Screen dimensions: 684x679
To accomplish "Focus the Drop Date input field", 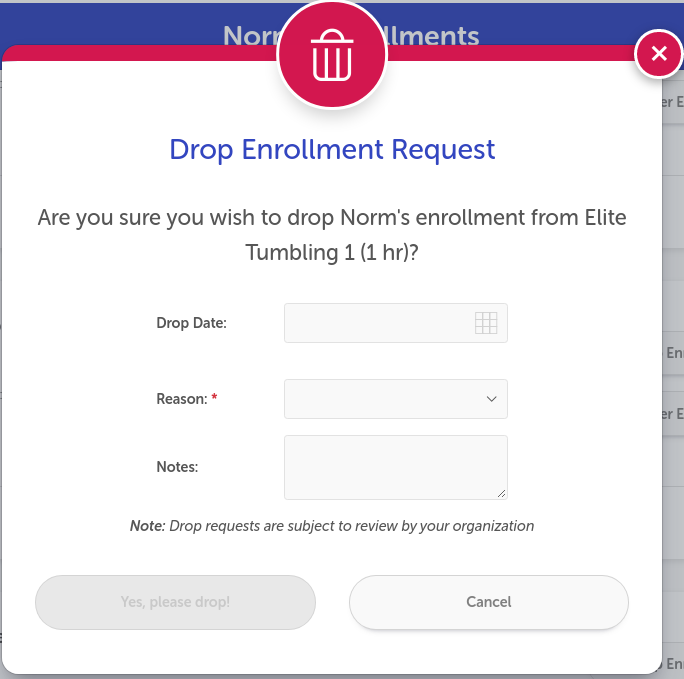I will [396, 323].
